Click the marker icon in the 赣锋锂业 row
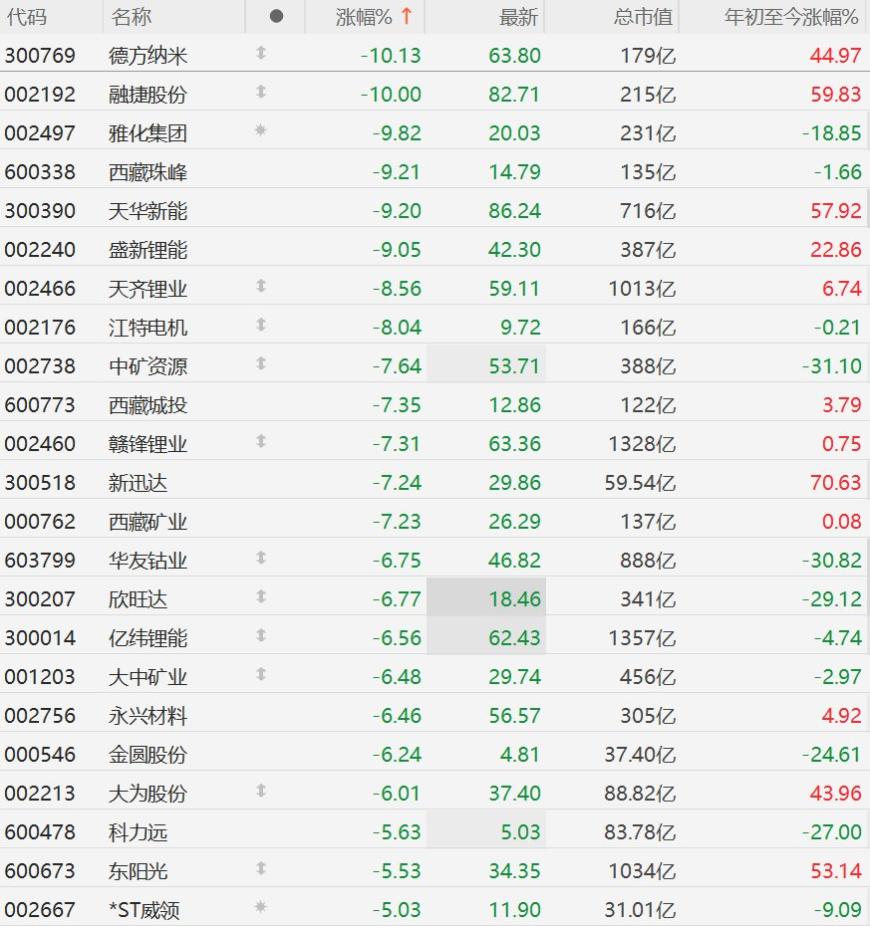Viewport: 870px width, 926px height. pos(261,442)
